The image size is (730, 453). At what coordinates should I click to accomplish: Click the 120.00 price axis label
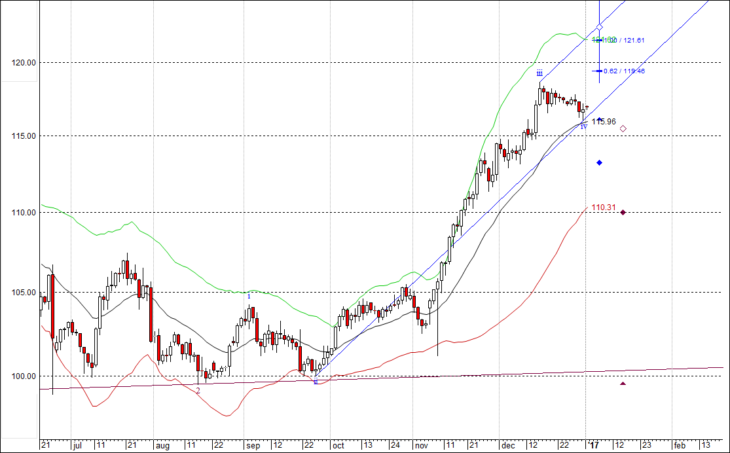(24, 62)
